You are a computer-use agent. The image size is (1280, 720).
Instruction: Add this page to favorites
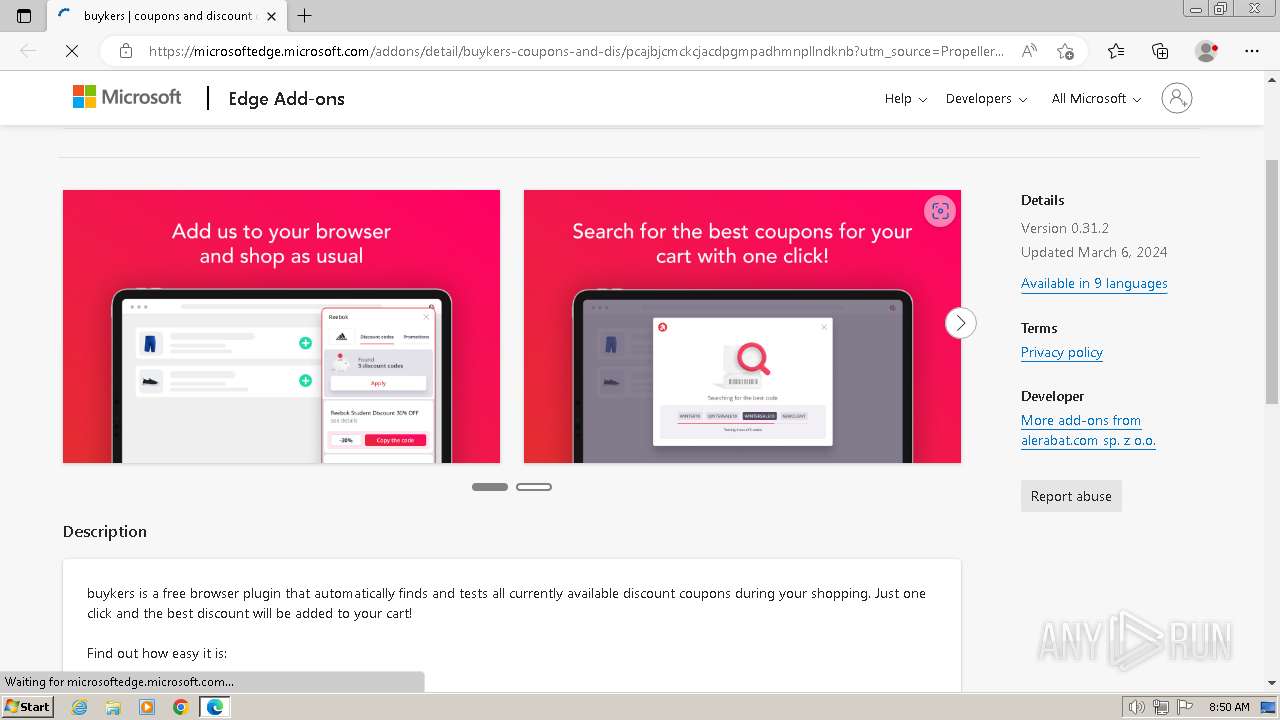click(1065, 51)
